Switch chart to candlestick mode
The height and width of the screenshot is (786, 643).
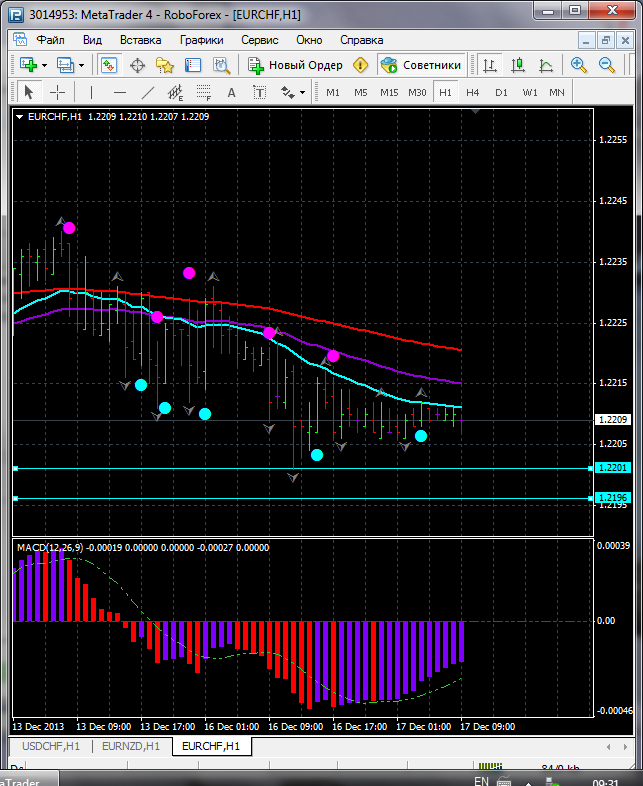tap(518, 65)
